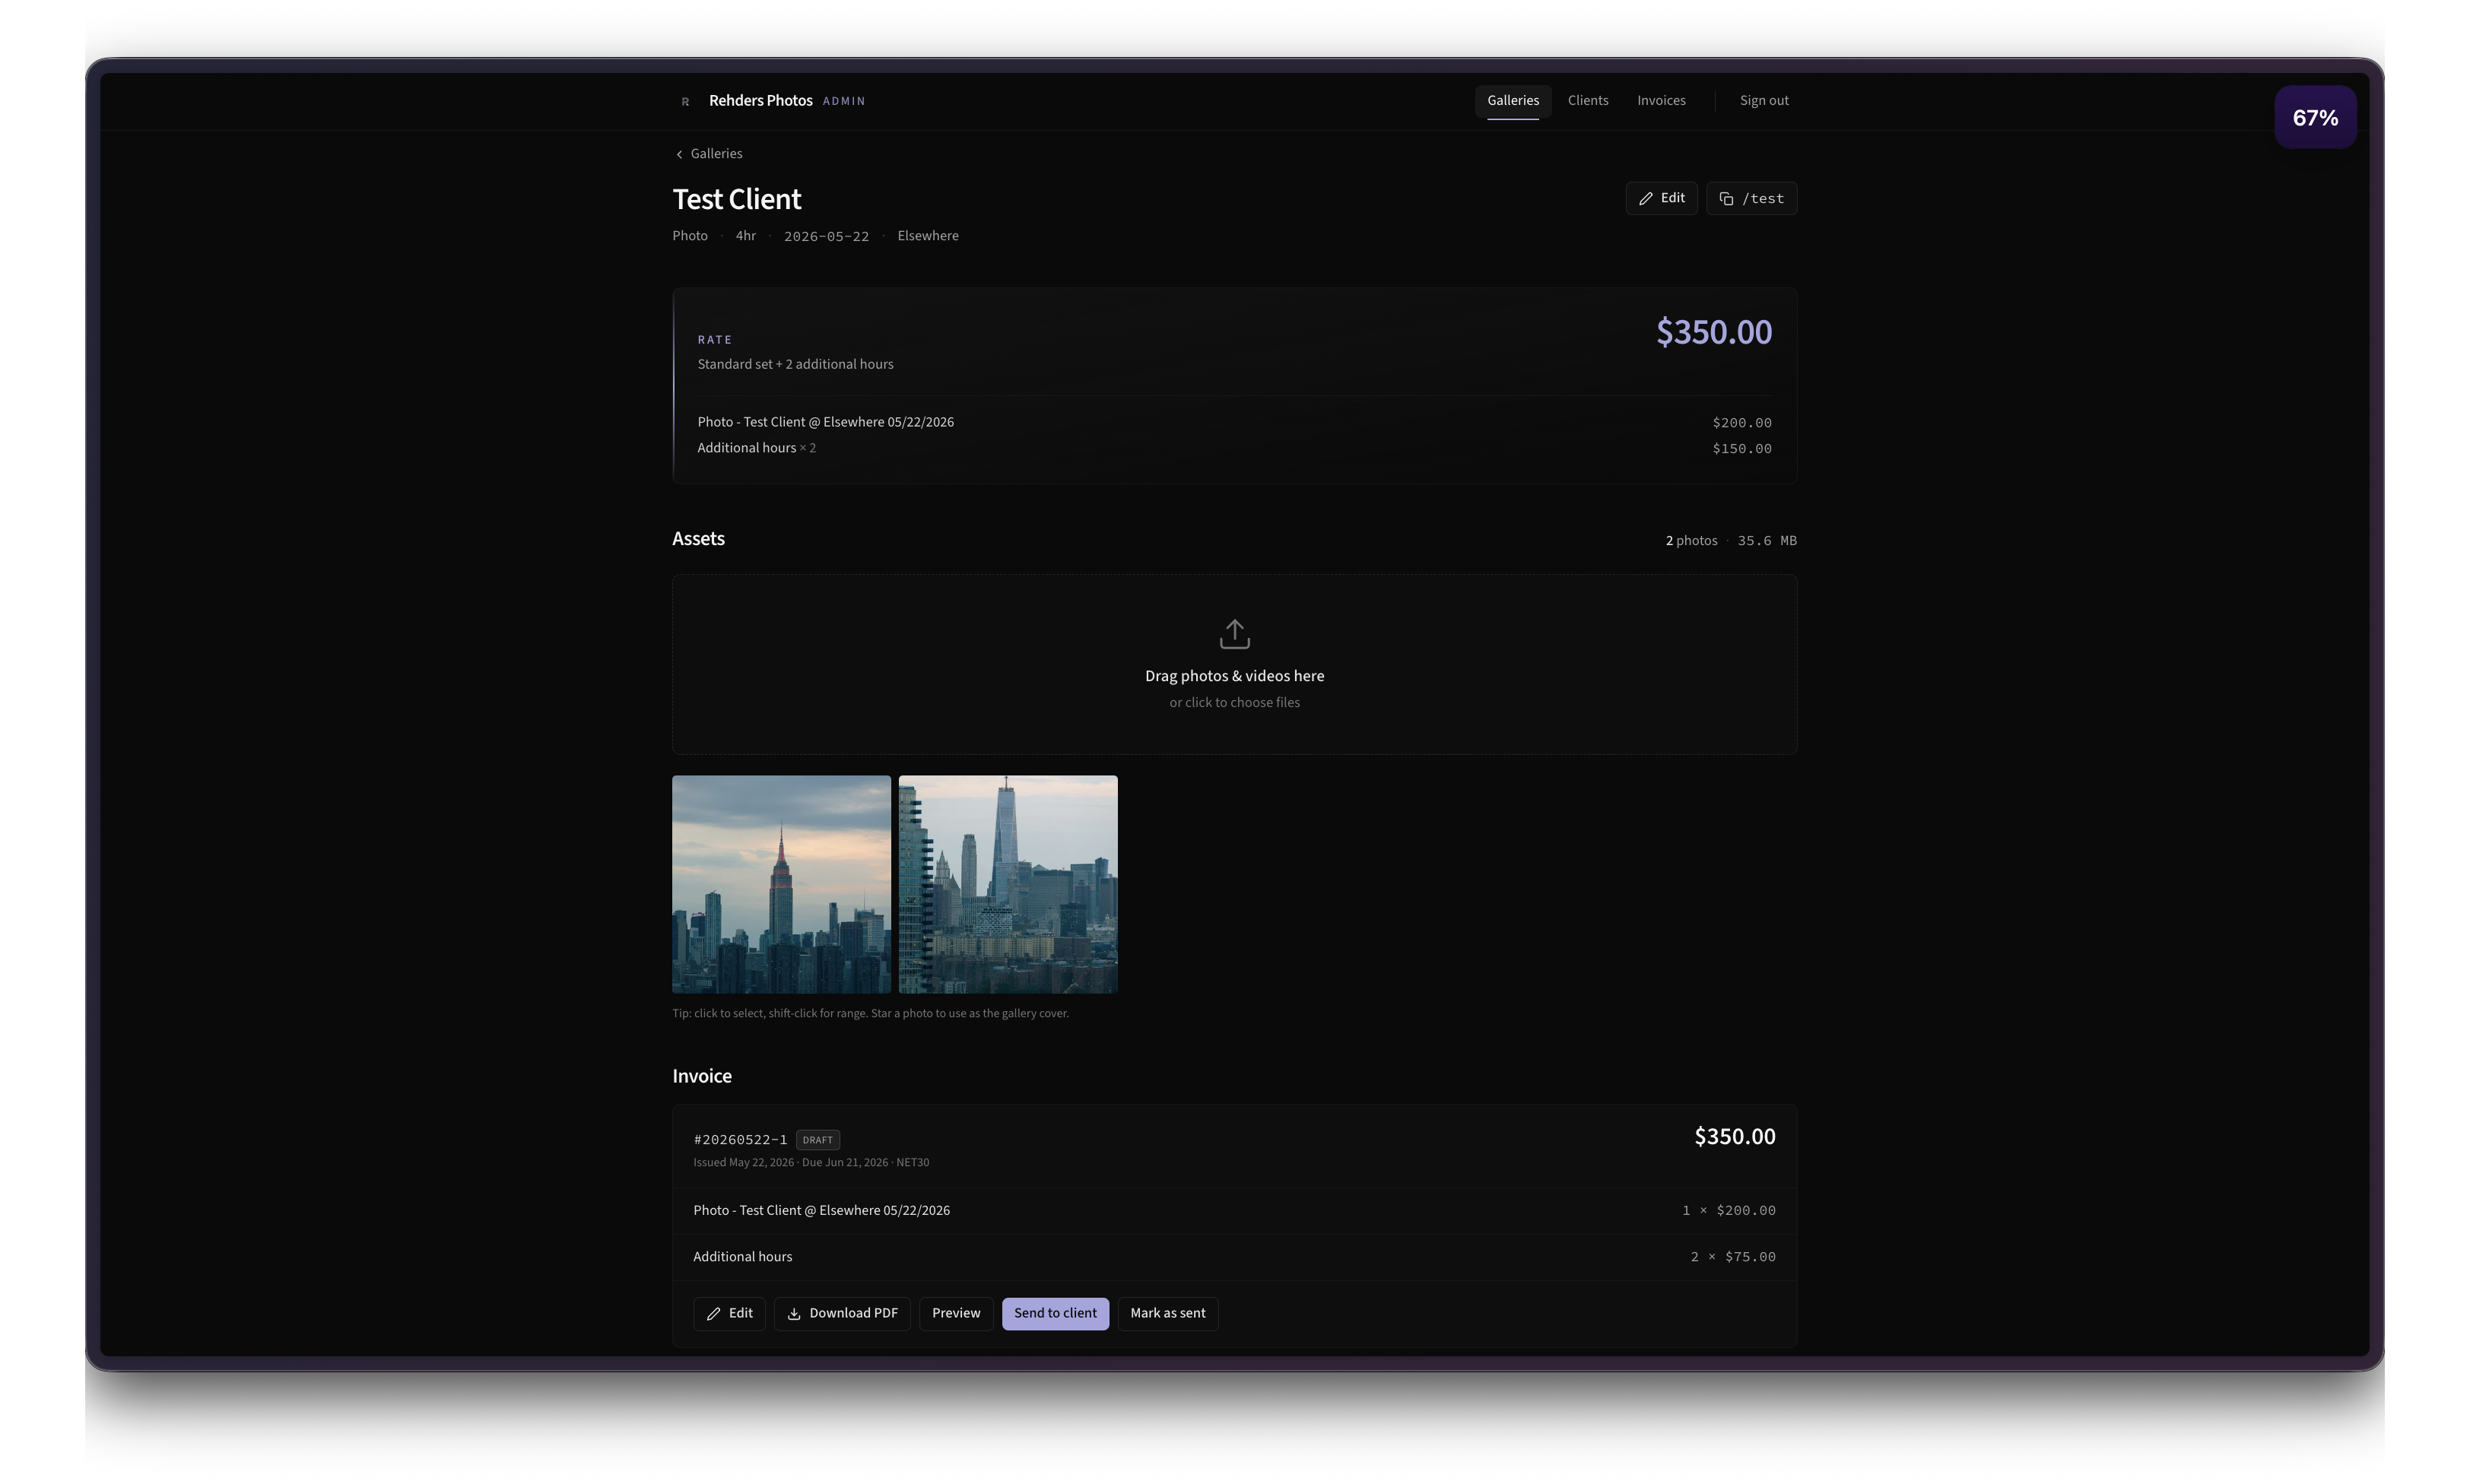Click invoice total $350.00 in Invoice card
The height and width of the screenshot is (1484, 2470).
[x=1734, y=1137]
